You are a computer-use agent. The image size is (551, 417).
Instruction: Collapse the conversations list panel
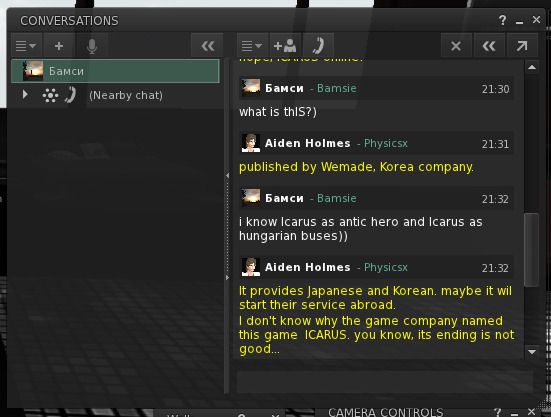pyautogui.click(x=207, y=46)
